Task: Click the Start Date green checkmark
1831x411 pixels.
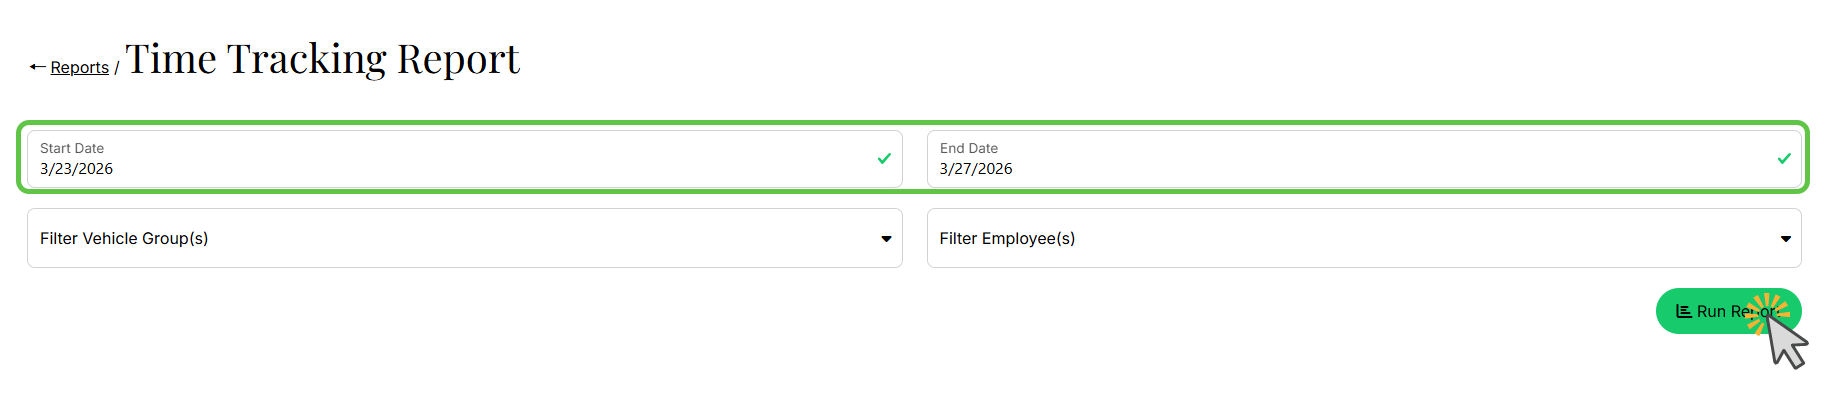Action: 884,158
